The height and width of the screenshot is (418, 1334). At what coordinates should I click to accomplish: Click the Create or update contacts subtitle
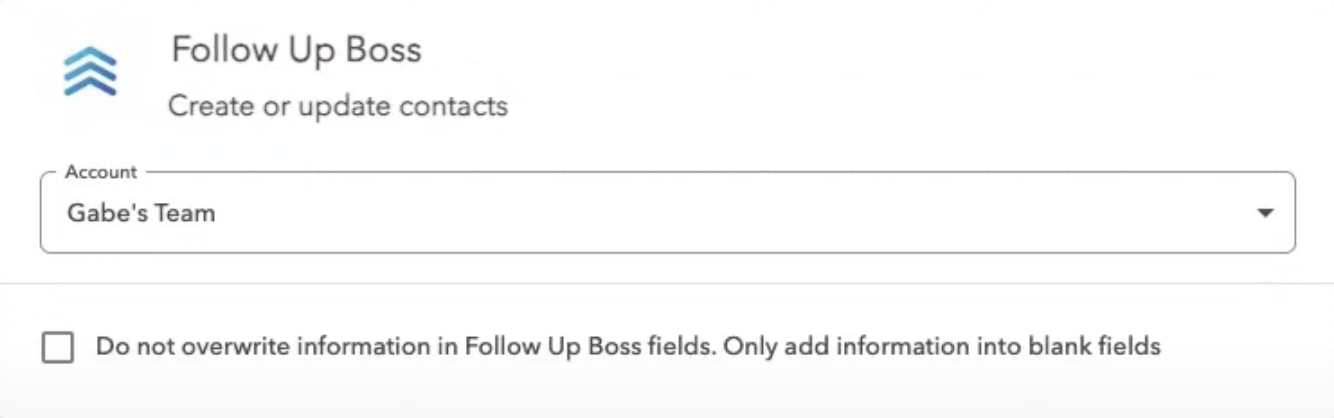coord(338,106)
